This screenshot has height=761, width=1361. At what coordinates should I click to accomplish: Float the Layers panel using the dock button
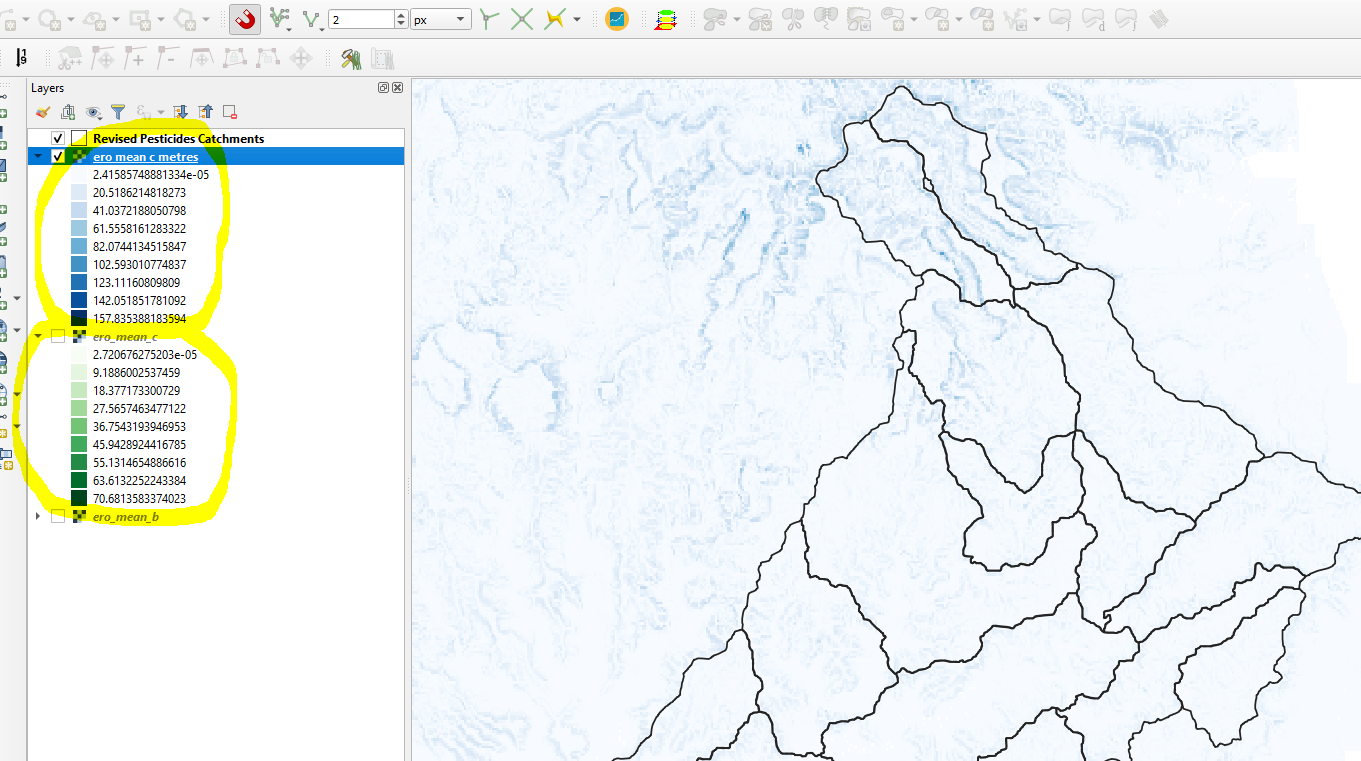coord(383,88)
